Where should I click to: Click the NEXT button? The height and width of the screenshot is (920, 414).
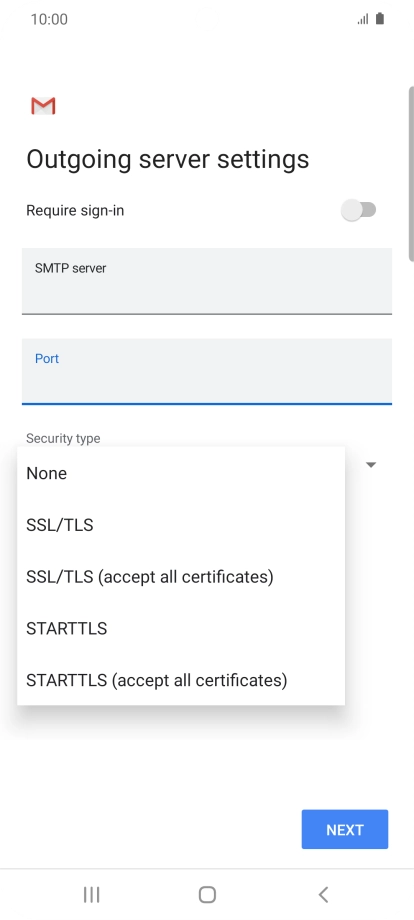coord(345,829)
